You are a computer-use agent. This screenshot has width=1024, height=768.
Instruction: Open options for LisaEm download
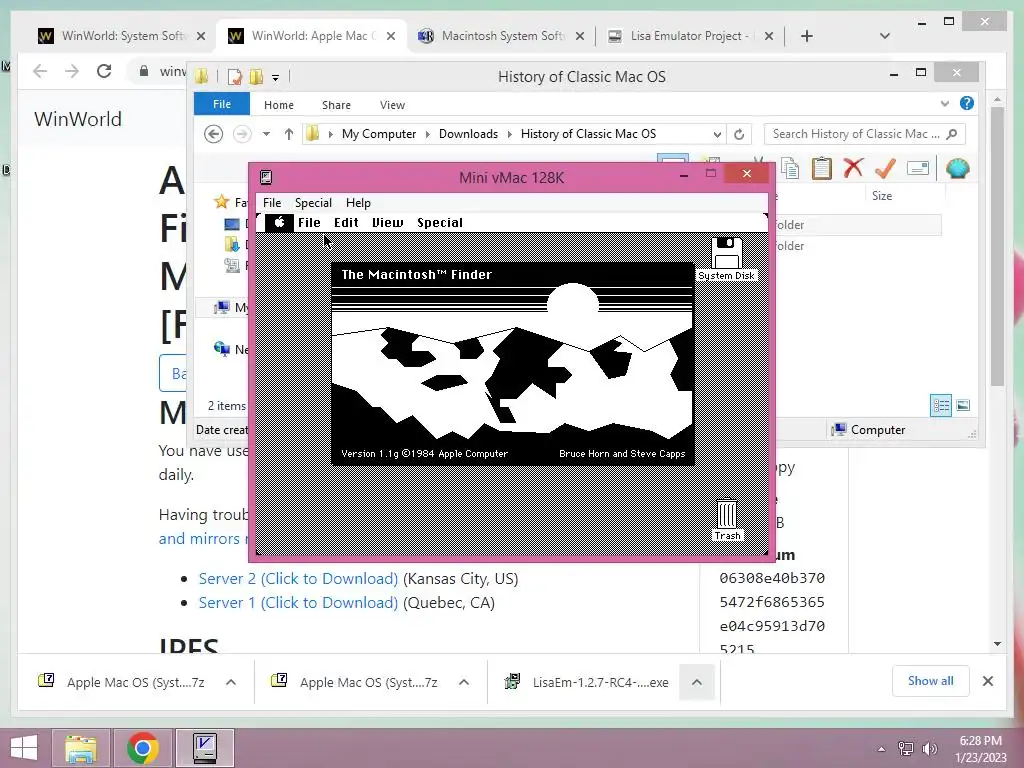click(697, 682)
